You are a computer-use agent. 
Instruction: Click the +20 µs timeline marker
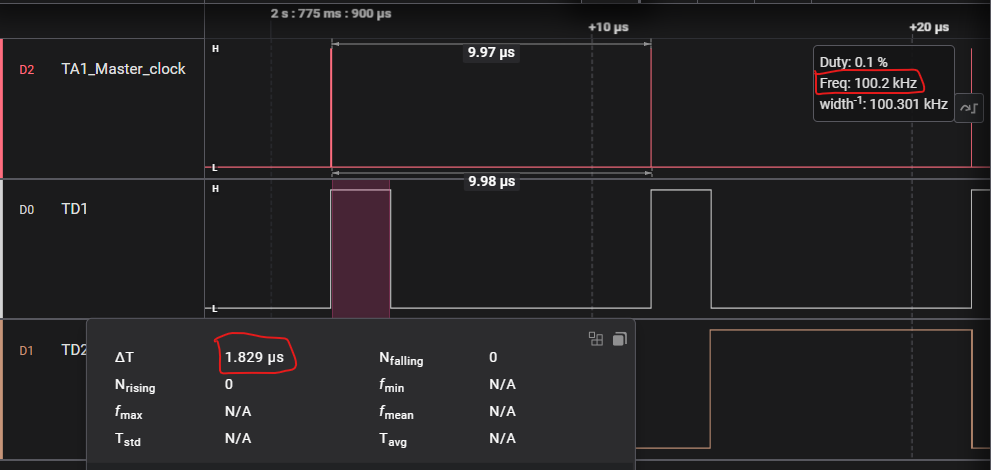click(x=929, y=28)
